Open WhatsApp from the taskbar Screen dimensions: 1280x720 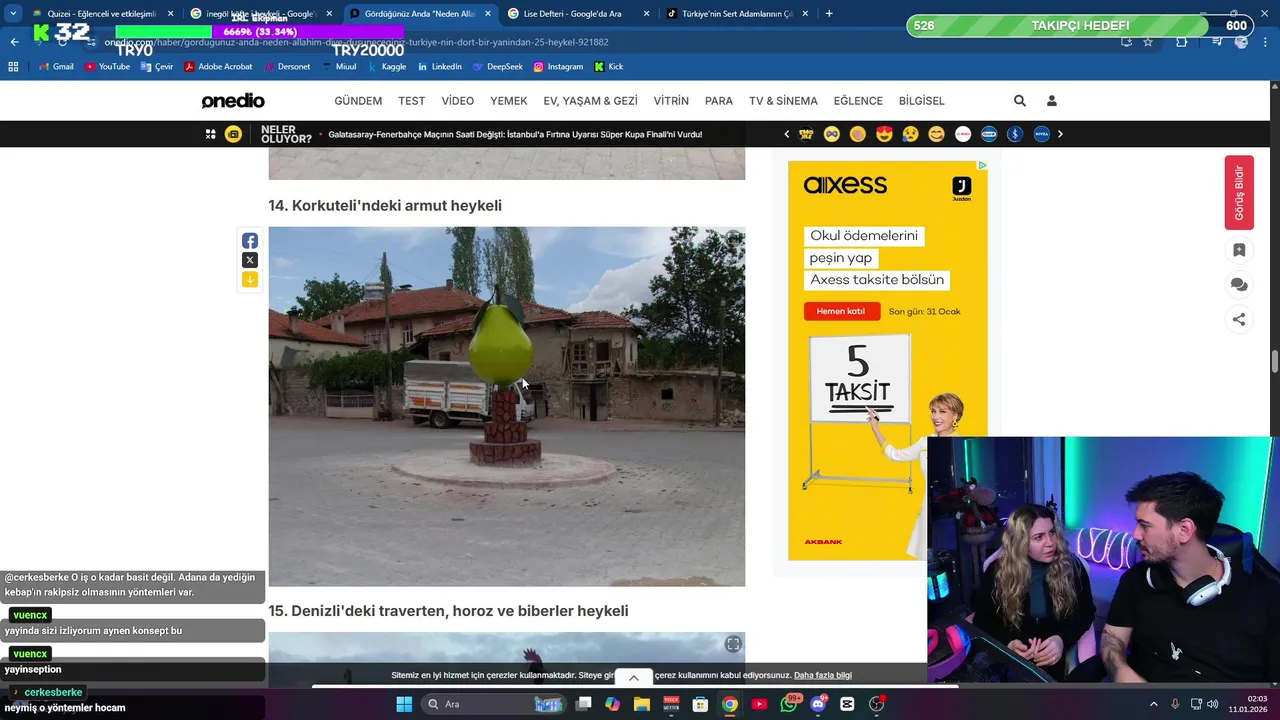coord(789,704)
